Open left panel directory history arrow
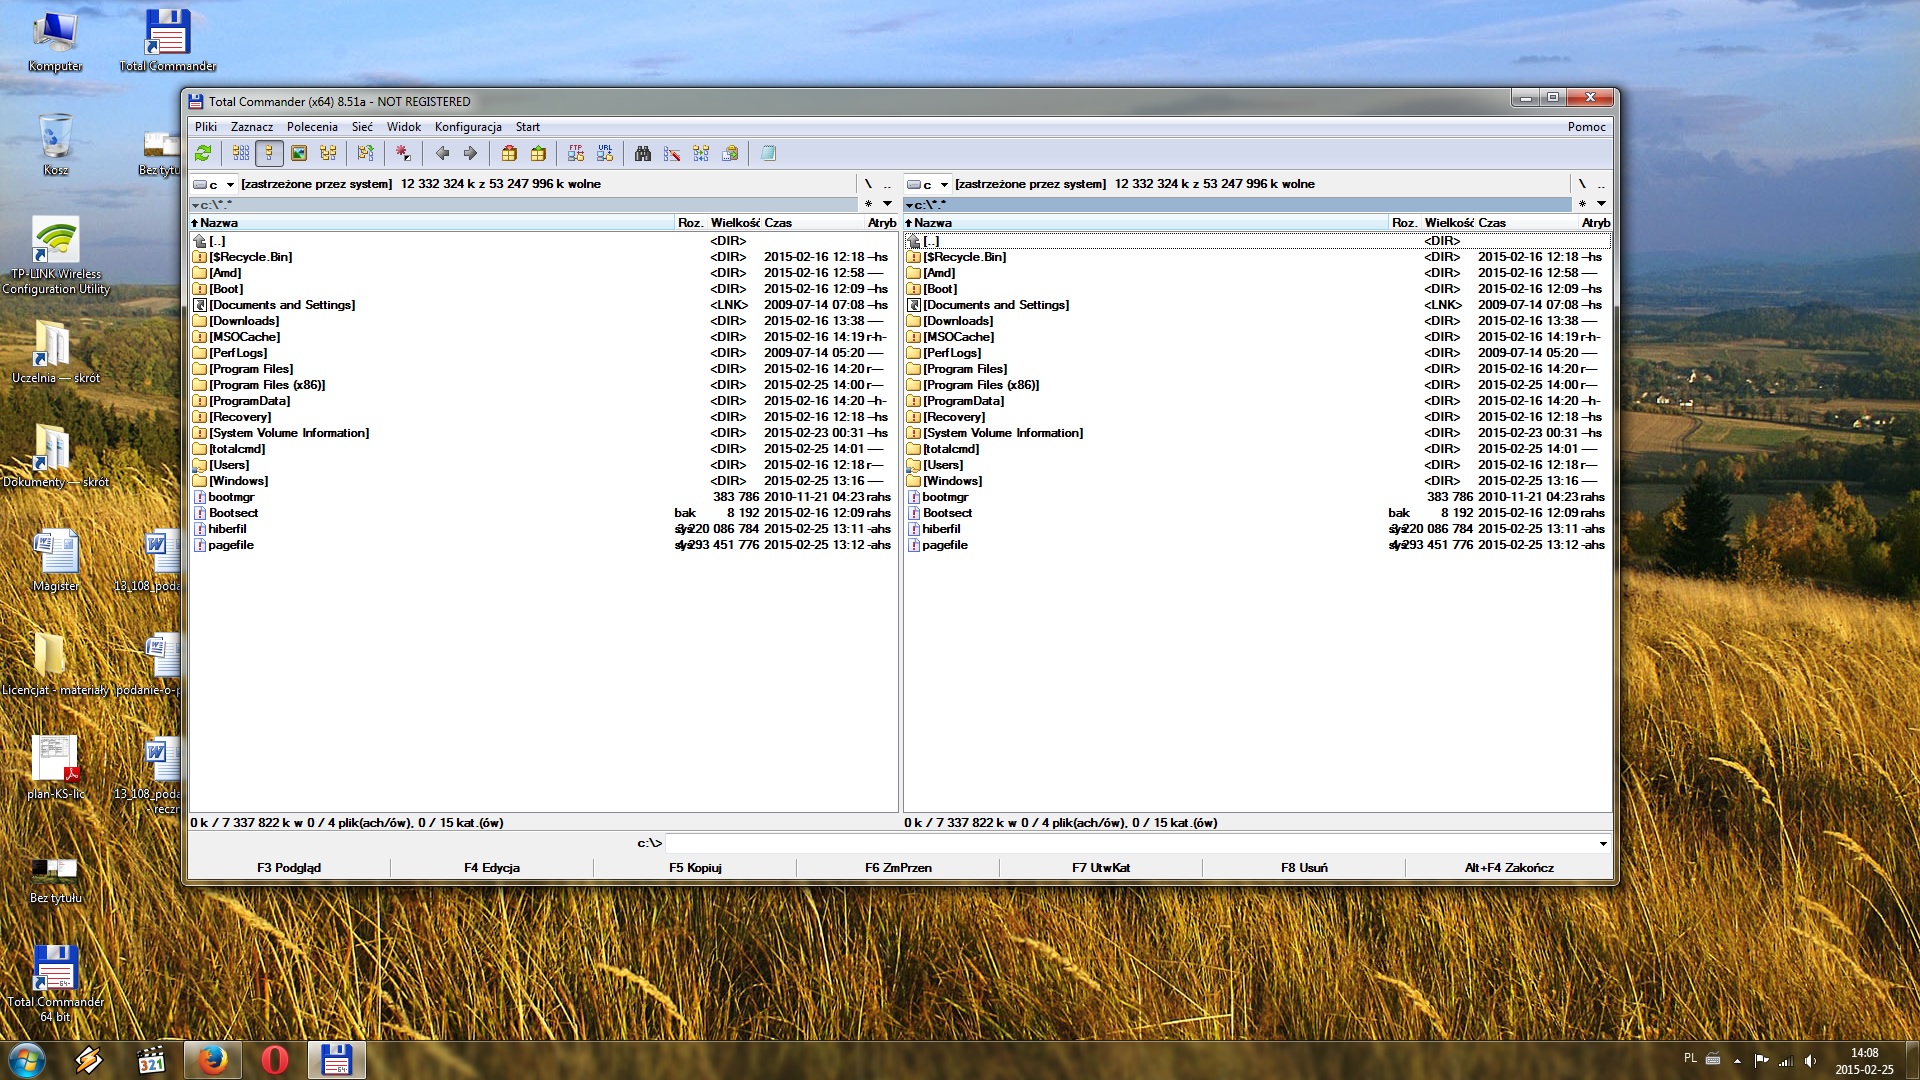 pyautogui.click(x=887, y=204)
